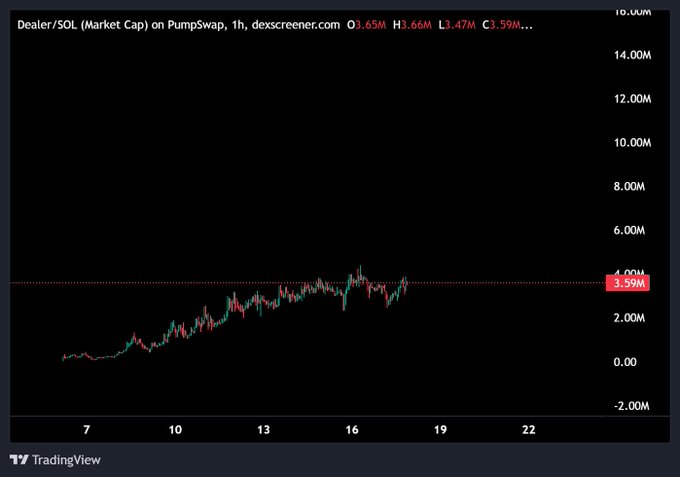
Task: Click the '12.00M' price axis label
Action: pyautogui.click(x=632, y=99)
